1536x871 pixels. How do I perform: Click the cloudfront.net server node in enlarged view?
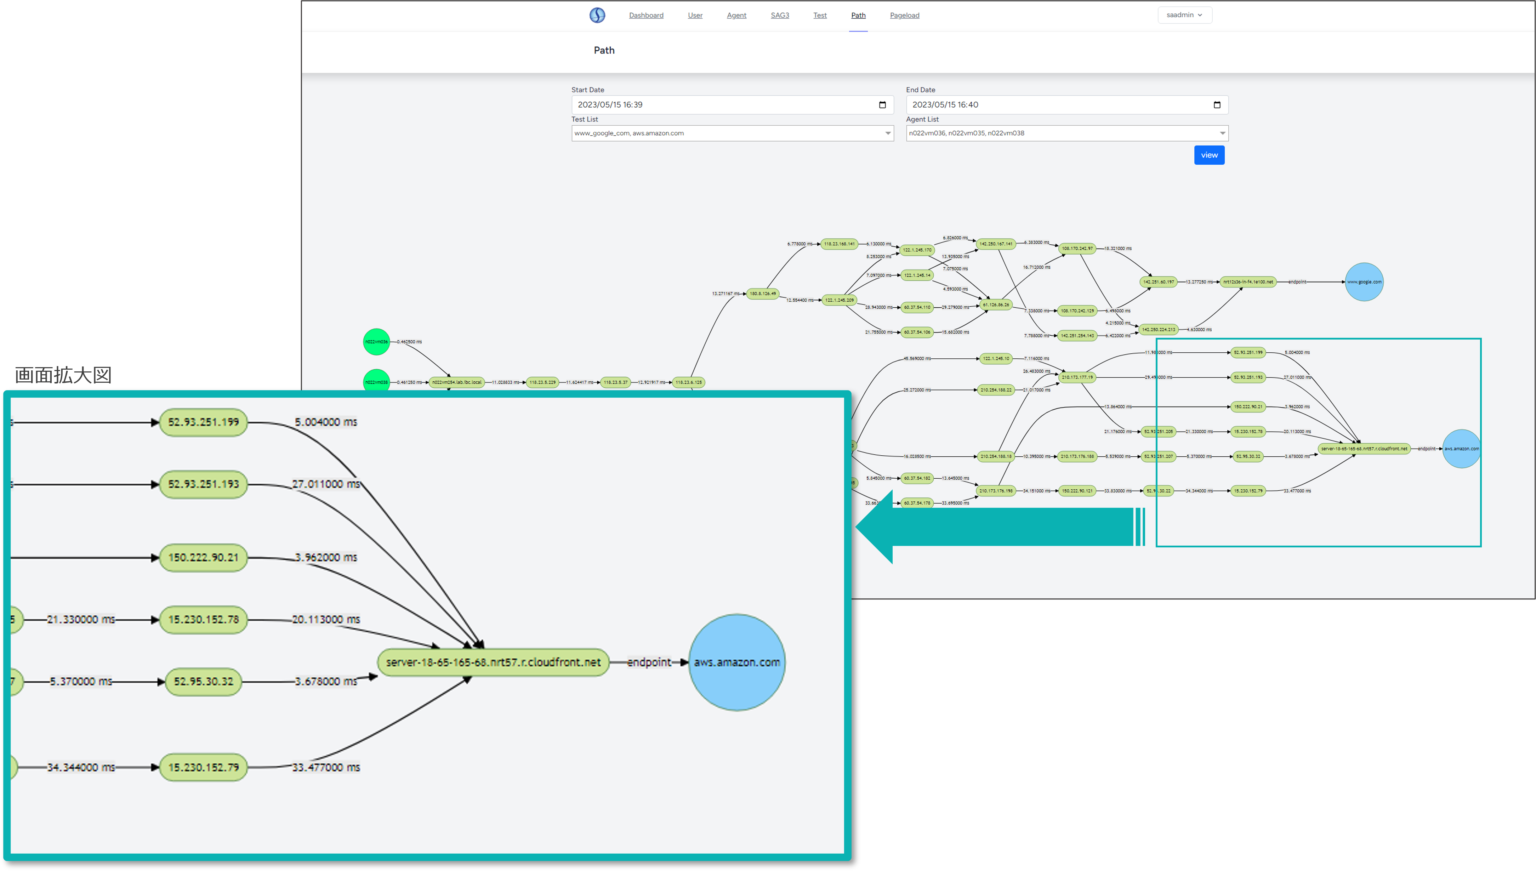coord(493,662)
